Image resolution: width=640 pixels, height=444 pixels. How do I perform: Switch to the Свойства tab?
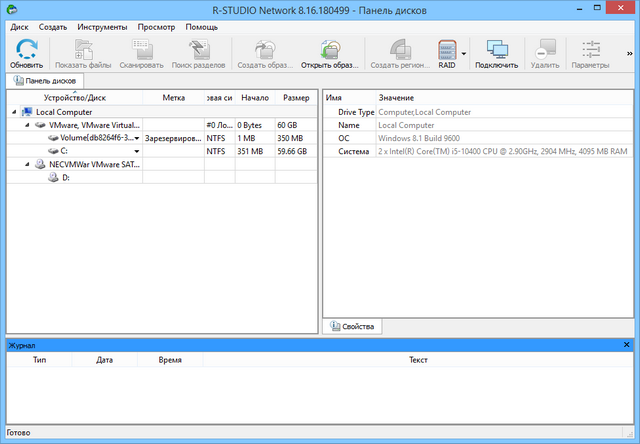pyautogui.click(x=352, y=326)
